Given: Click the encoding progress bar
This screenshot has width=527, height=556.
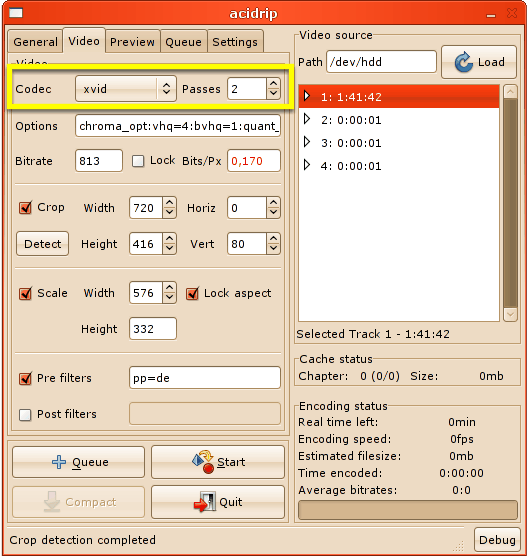Looking at the screenshot, I should tap(408, 510).
